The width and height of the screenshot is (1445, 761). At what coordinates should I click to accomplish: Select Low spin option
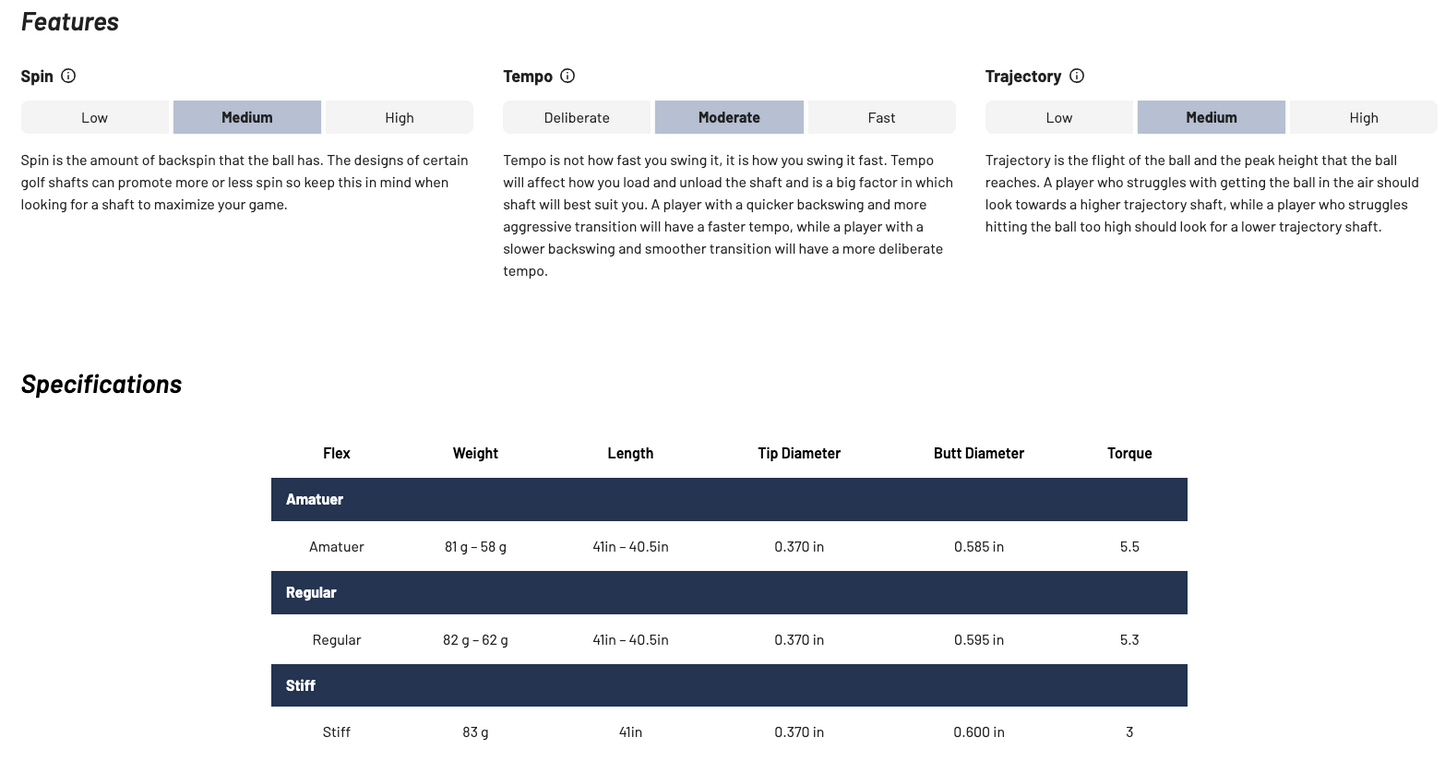(x=95, y=117)
